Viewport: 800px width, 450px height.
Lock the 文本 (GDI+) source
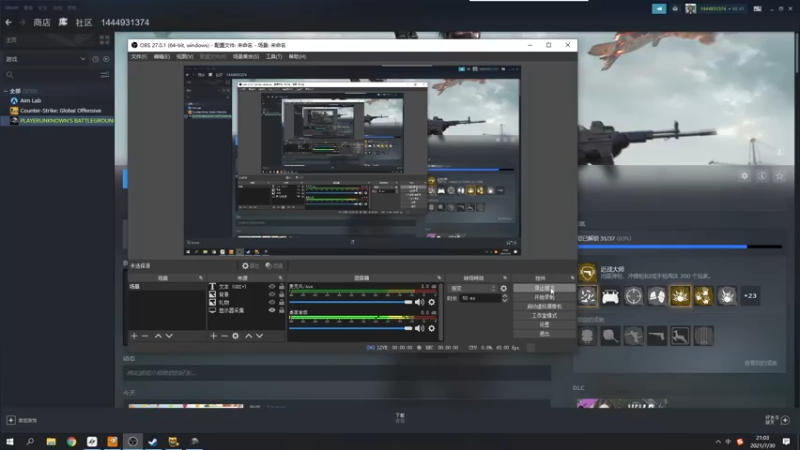281,287
